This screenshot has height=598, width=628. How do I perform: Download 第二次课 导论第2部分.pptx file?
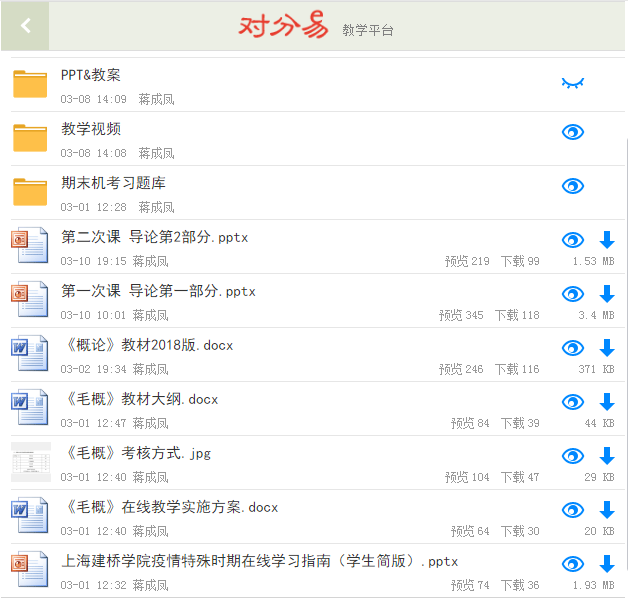pos(606,240)
